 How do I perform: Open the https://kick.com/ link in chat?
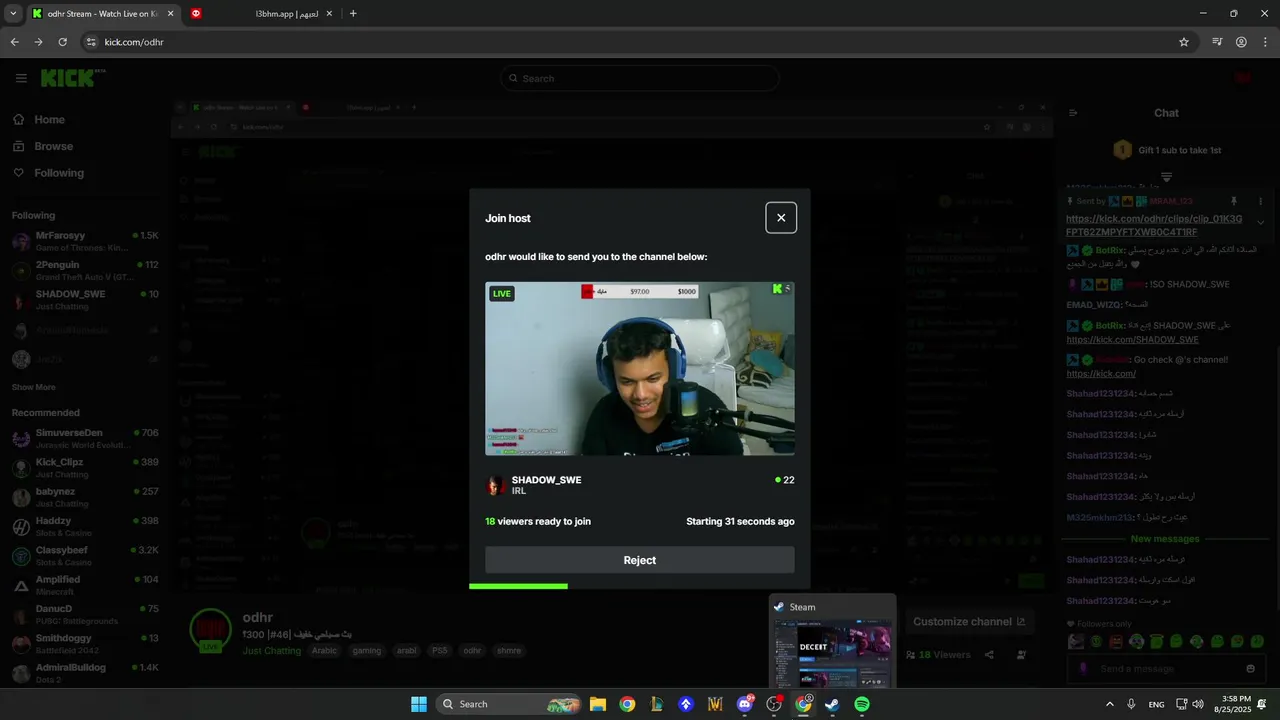(x=1101, y=373)
